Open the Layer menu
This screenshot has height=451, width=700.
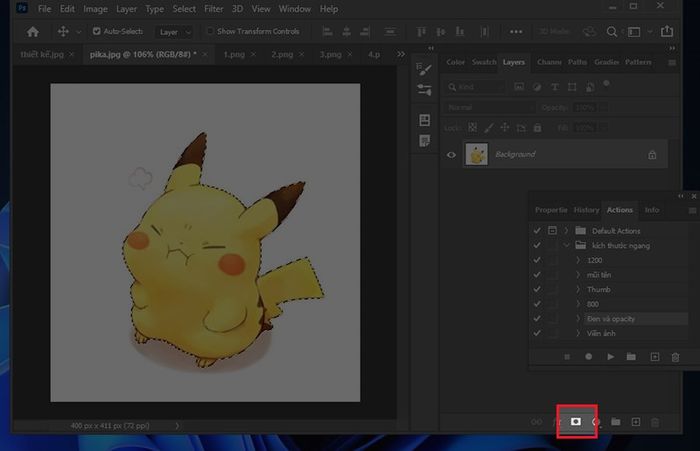[126, 9]
